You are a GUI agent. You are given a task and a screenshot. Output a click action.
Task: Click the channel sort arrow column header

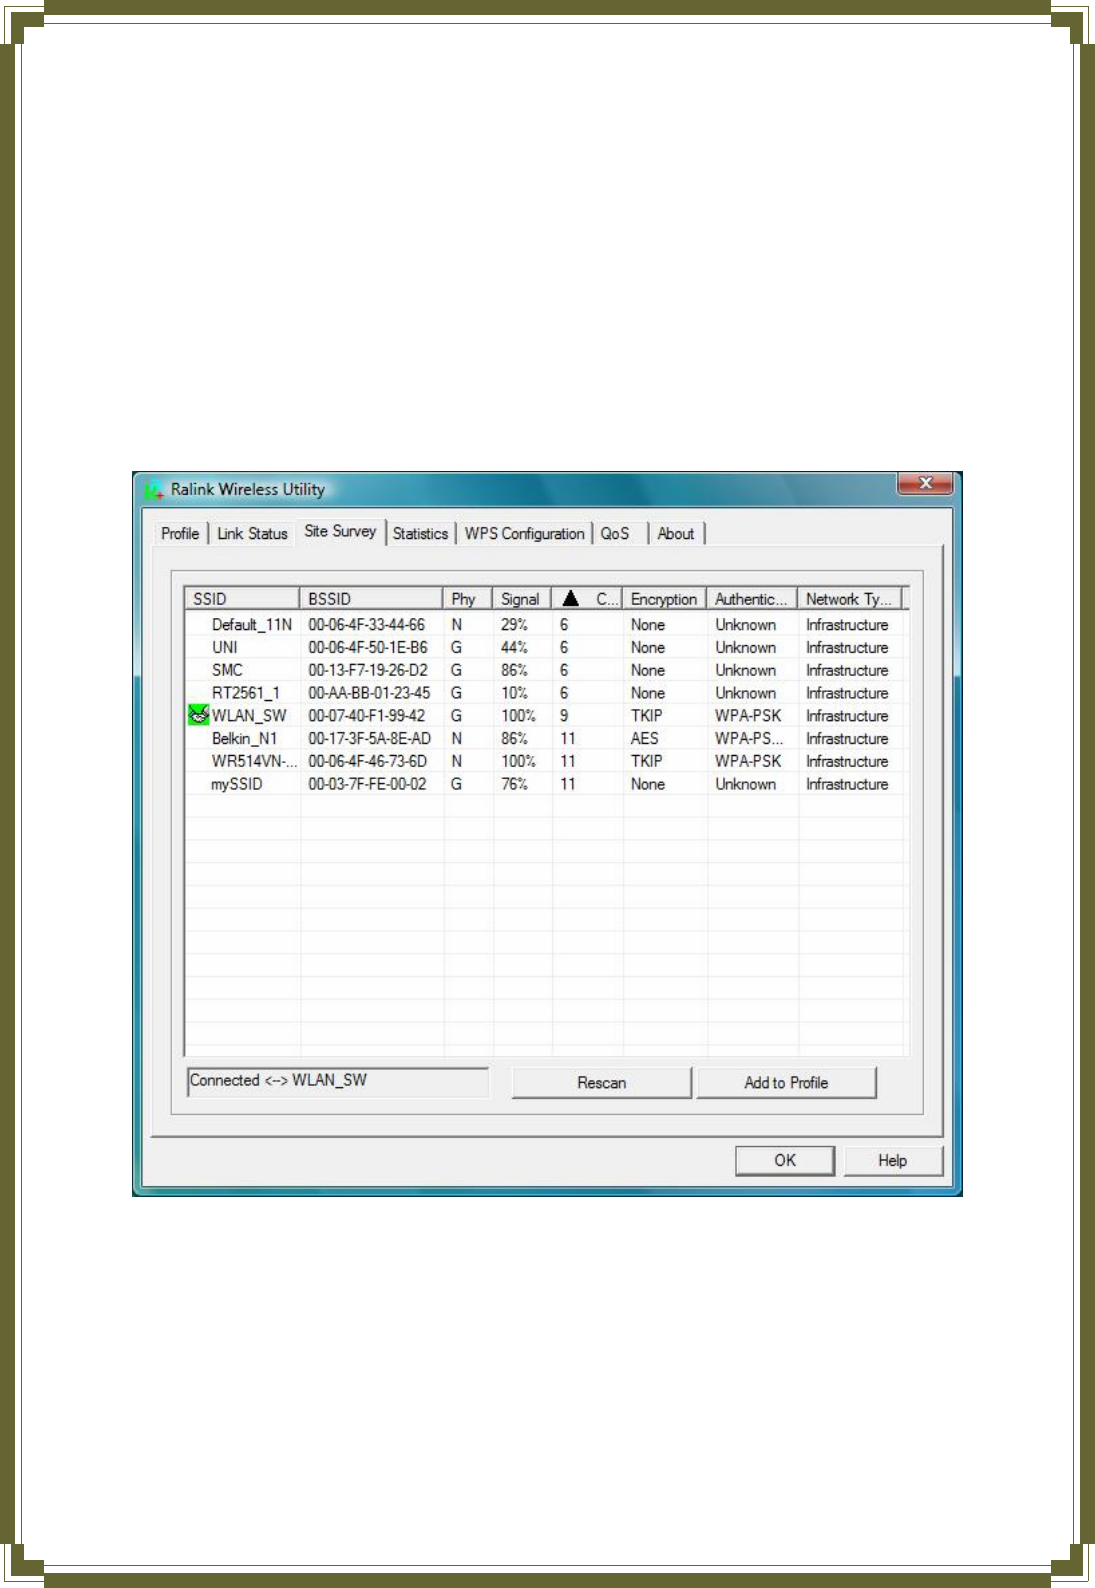click(587, 599)
